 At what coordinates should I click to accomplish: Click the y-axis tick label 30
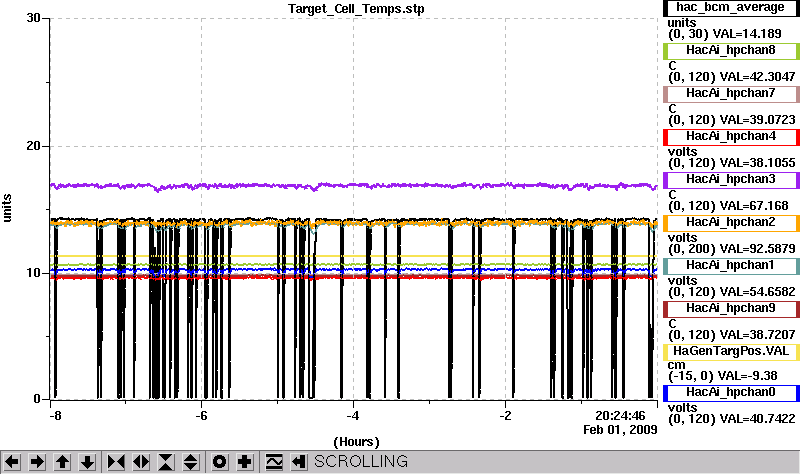(x=34, y=18)
